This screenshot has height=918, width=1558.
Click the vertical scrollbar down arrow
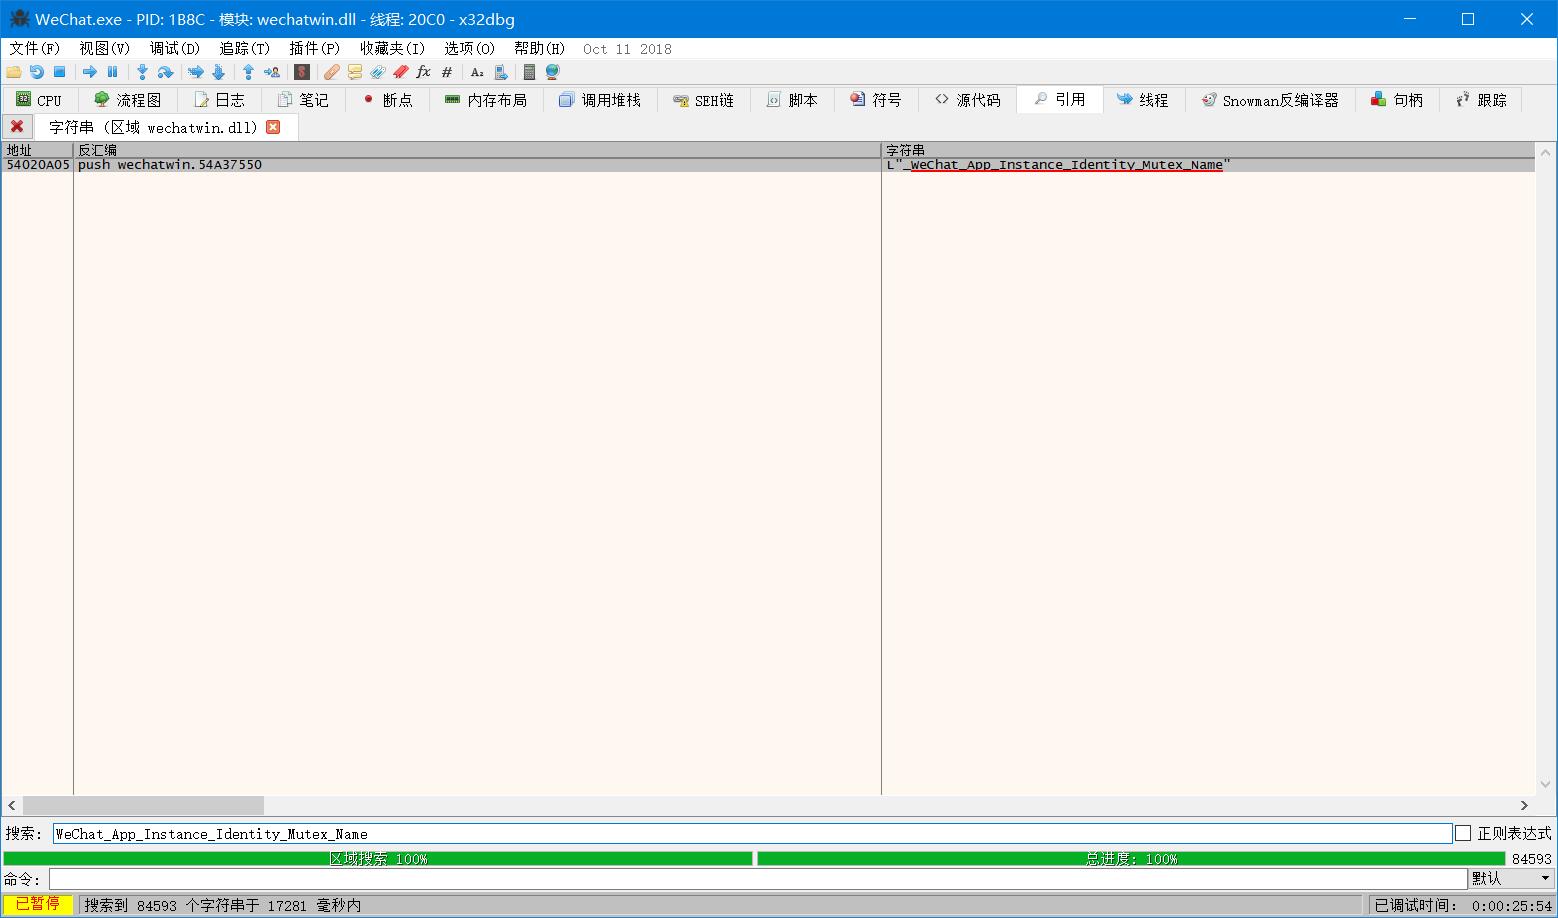coord(1545,785)
